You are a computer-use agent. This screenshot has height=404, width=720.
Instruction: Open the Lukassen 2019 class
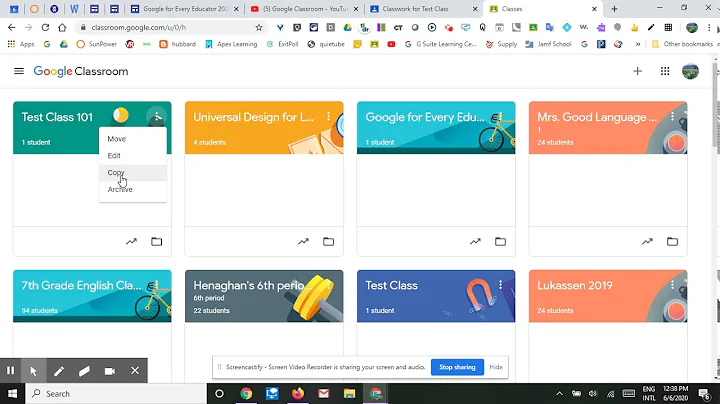pyautogui.click(x=574, y=286)
